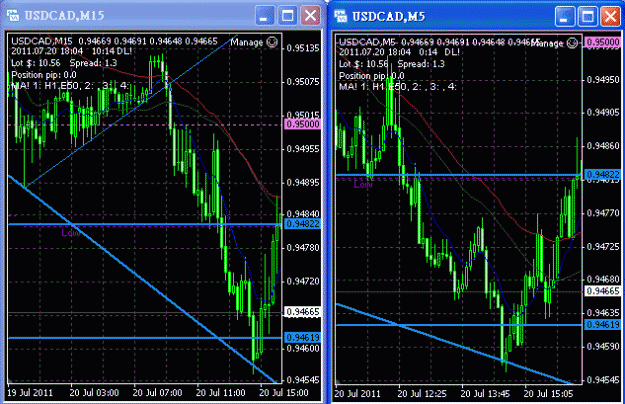625x404 pixels.
Task: Click '20 Jul 07:00' time axis label
Action: tap(157, 393)
